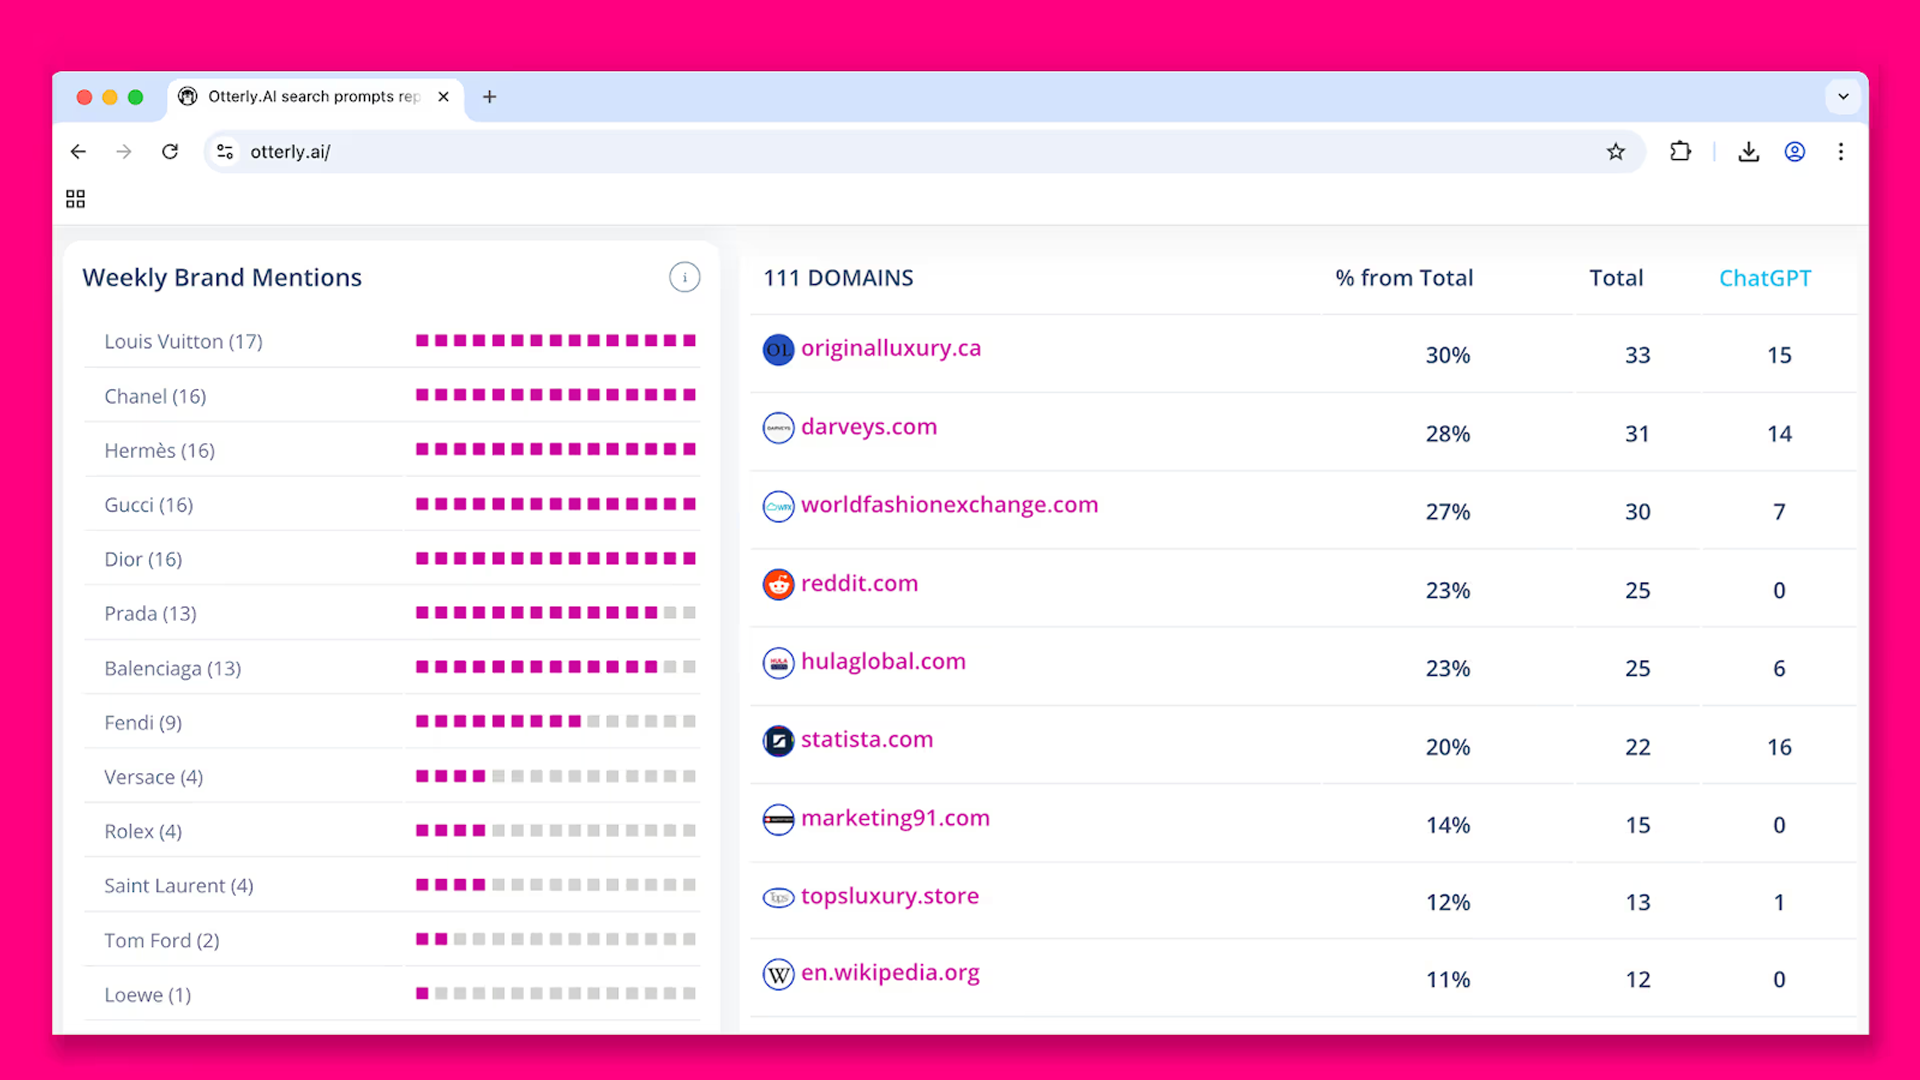Click the 27% value for worldfashionexchange.com
The height and width of the screenshot is (1080, 1920).
point(1447,512)
